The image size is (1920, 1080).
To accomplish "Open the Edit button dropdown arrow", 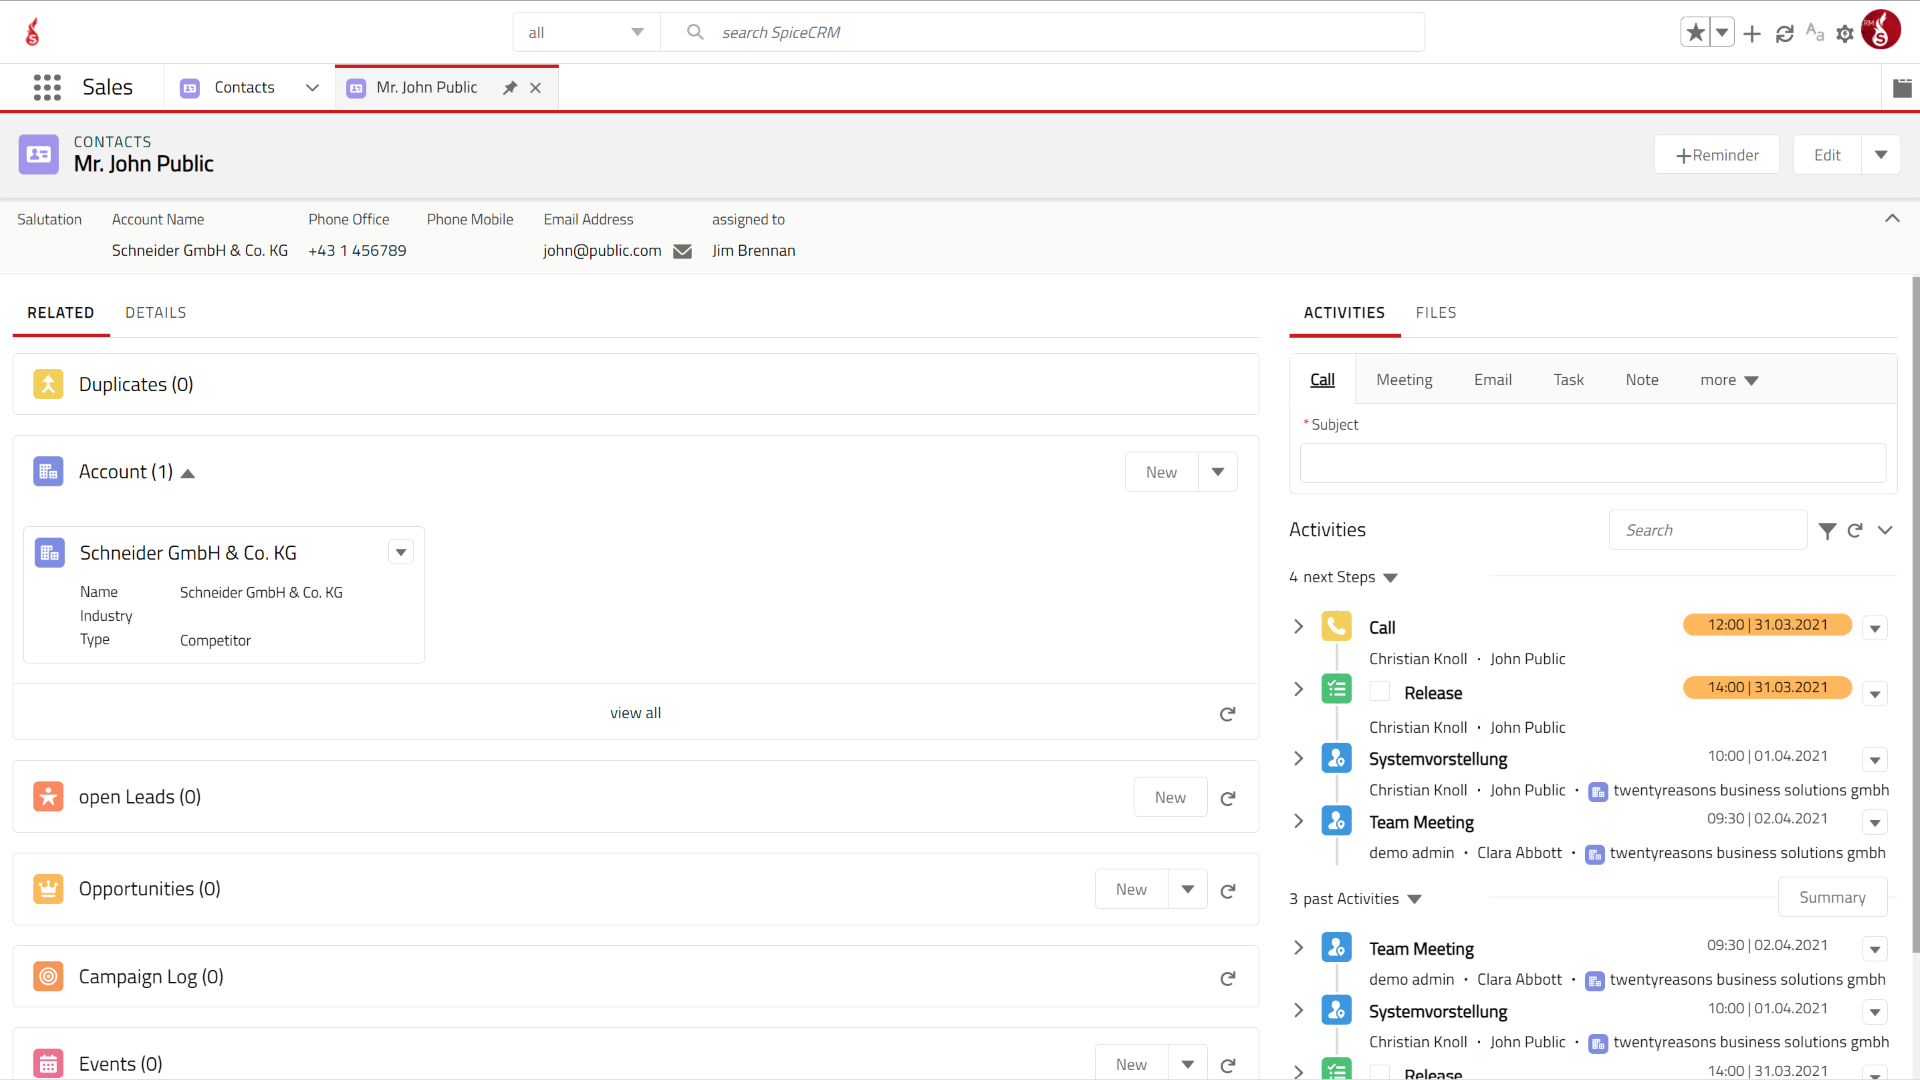I will click(x=1881, y=155).
